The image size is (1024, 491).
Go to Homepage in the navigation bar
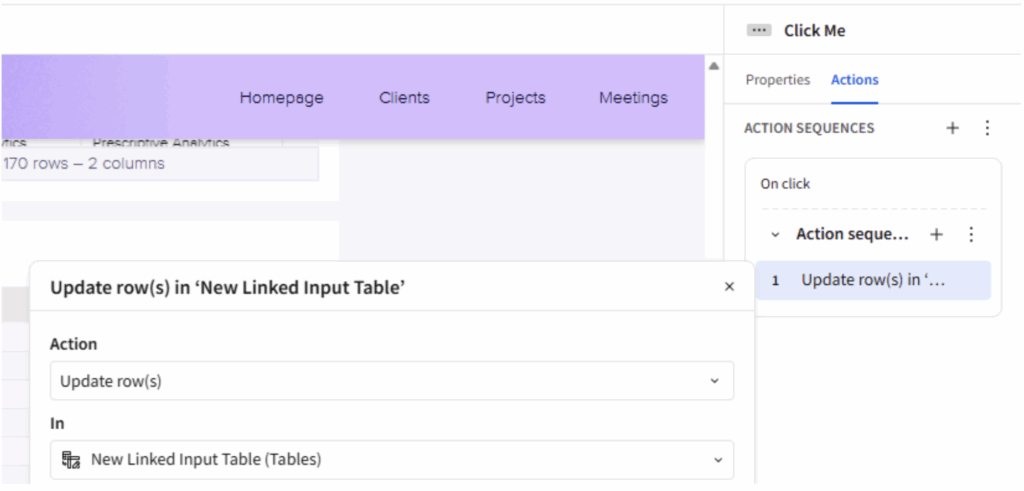[x=281, y=98]
